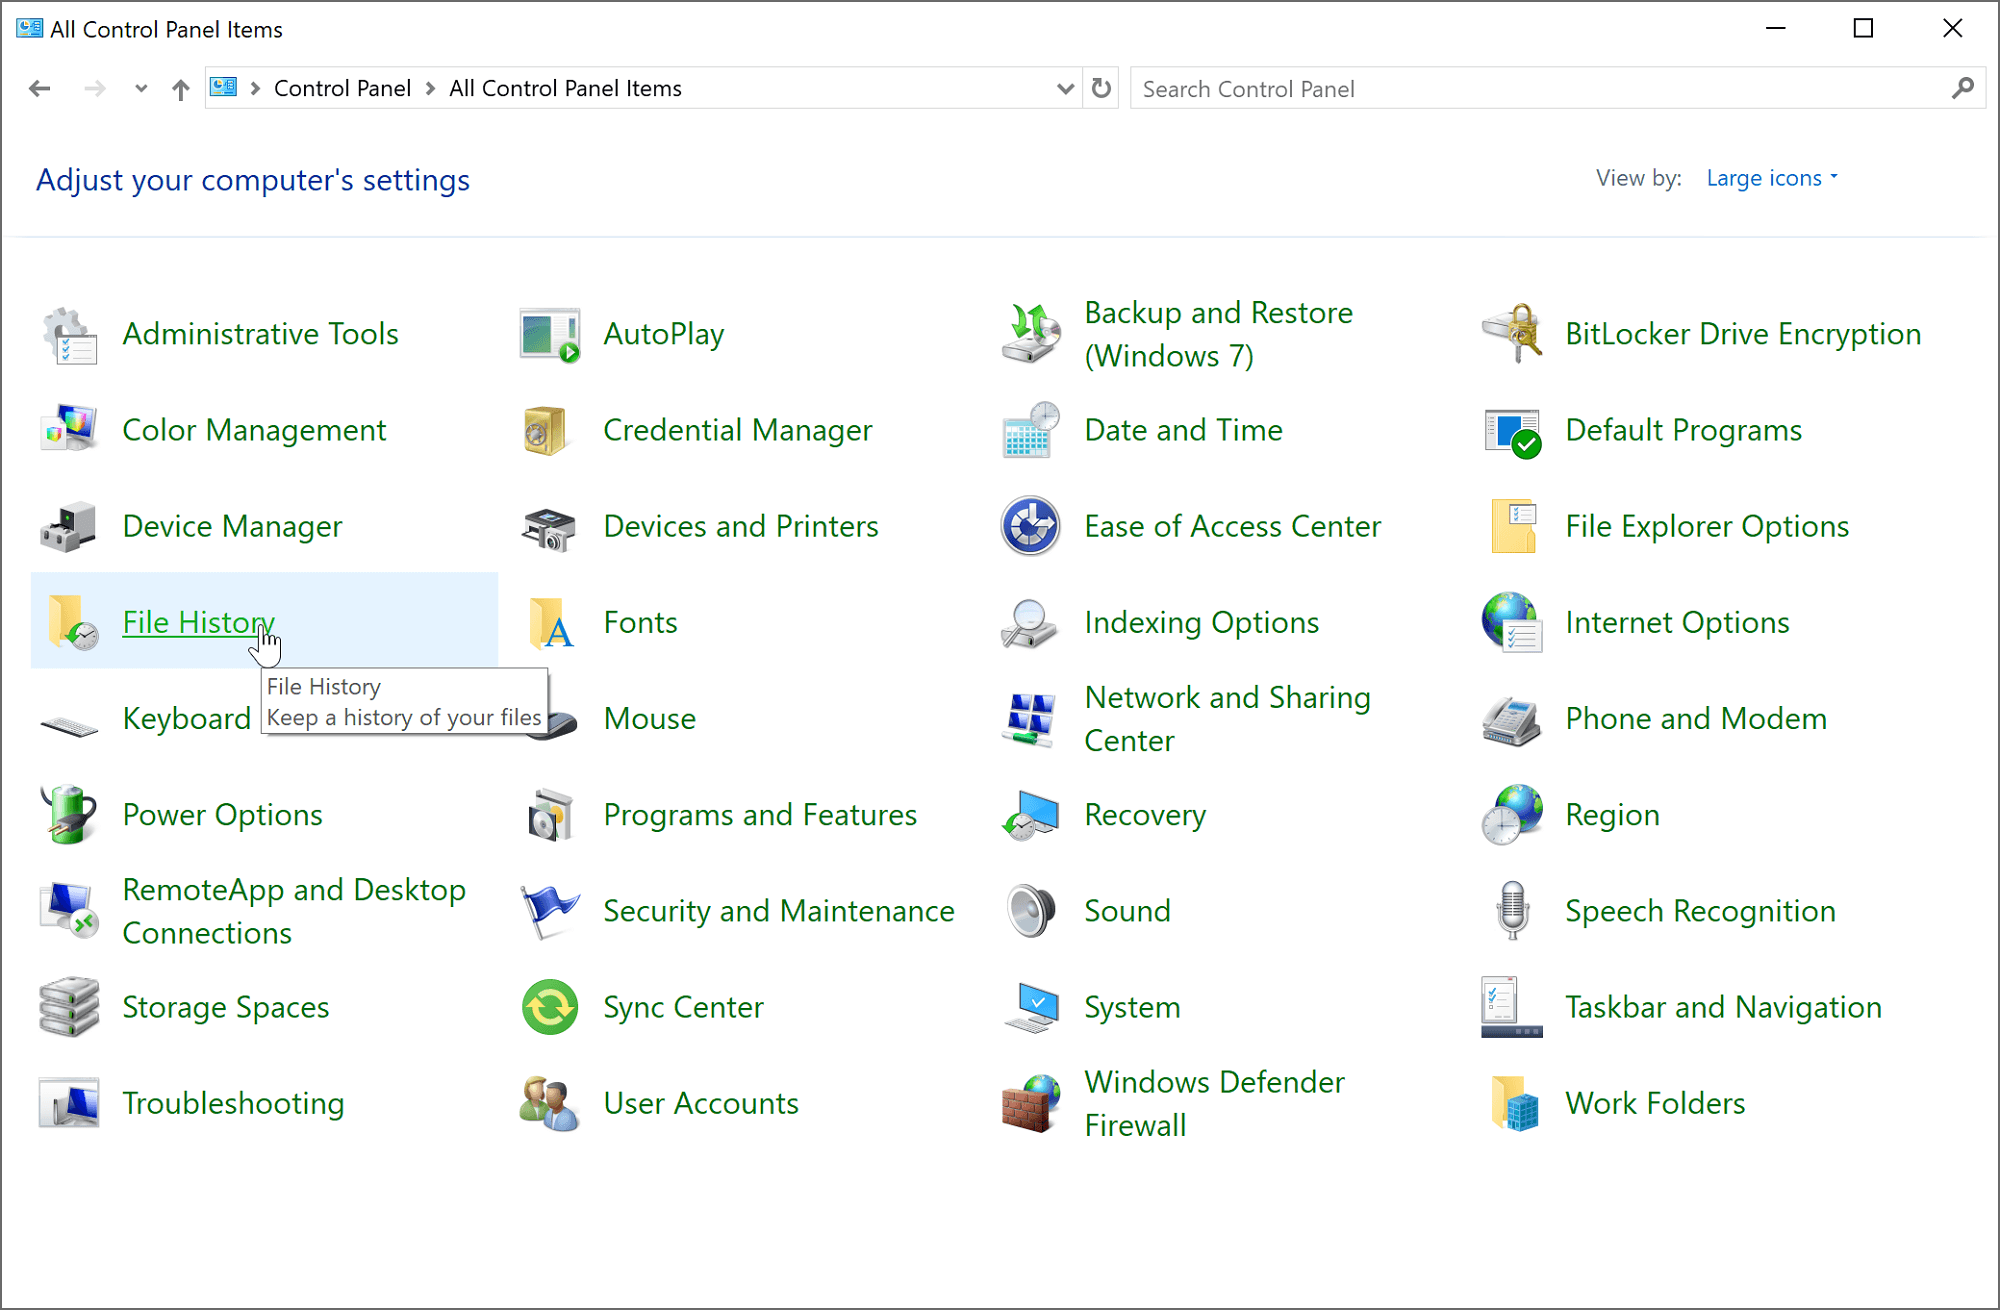Open the Keyboard link

click(186, 719)
